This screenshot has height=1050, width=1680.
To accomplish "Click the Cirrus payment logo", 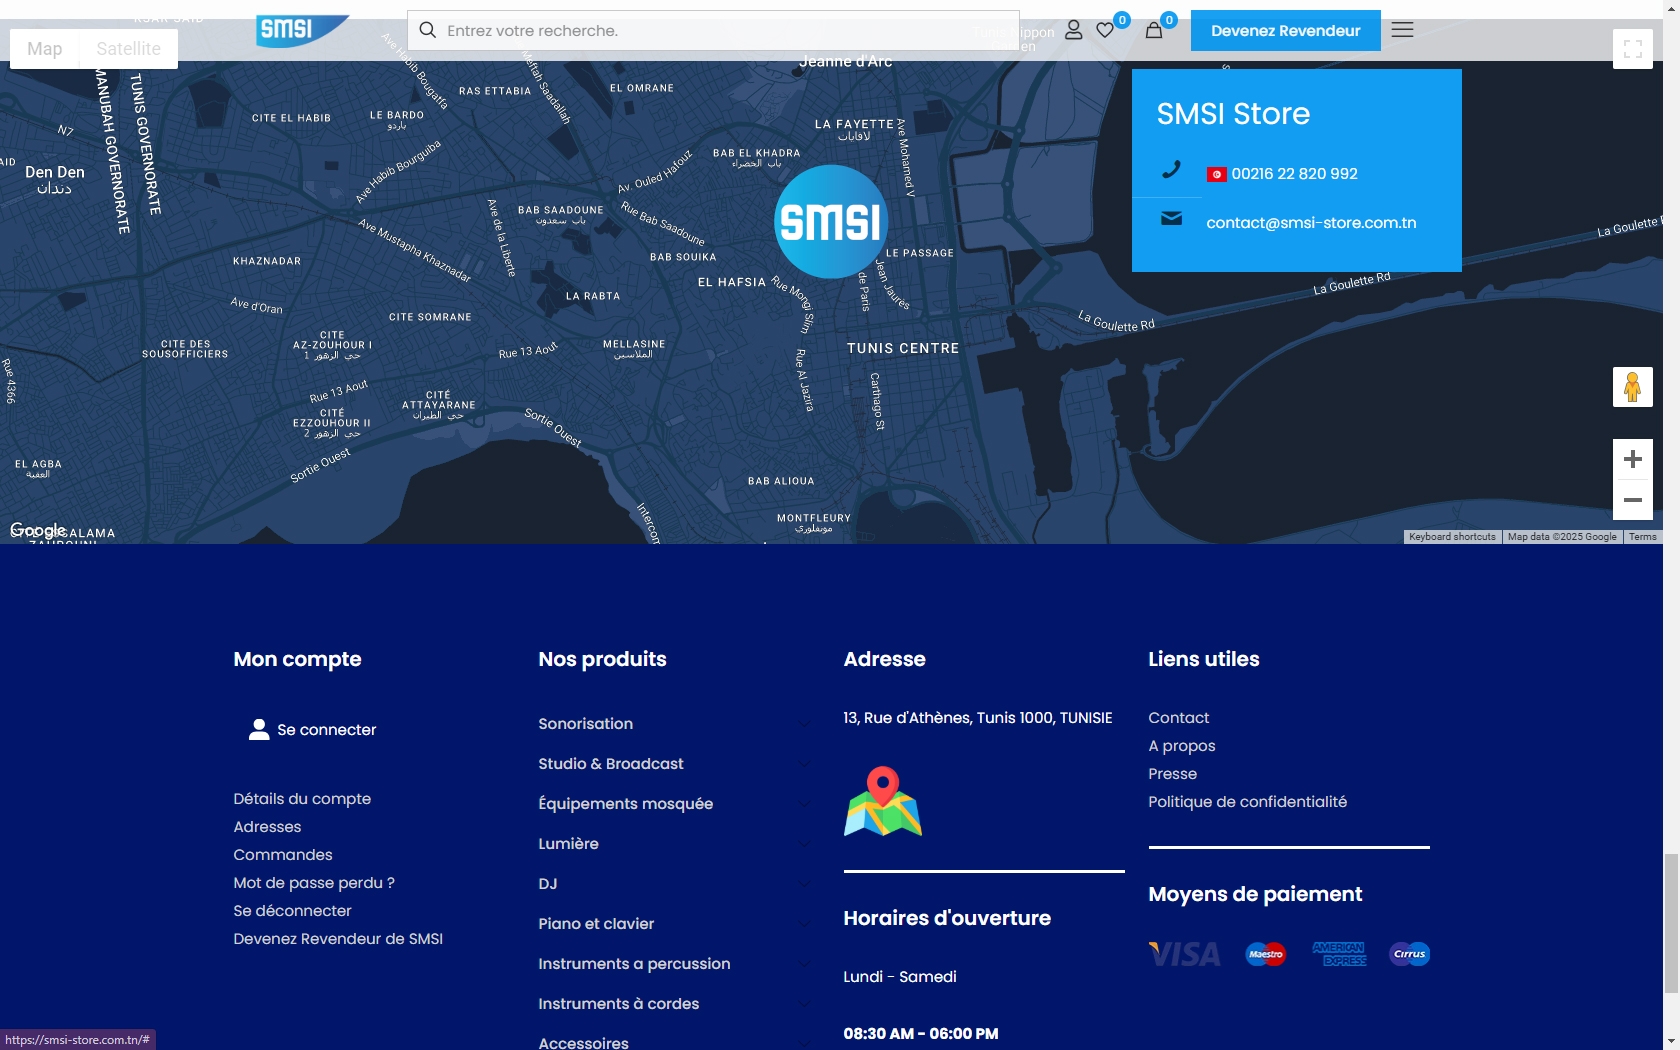I will coord(1409,955).
